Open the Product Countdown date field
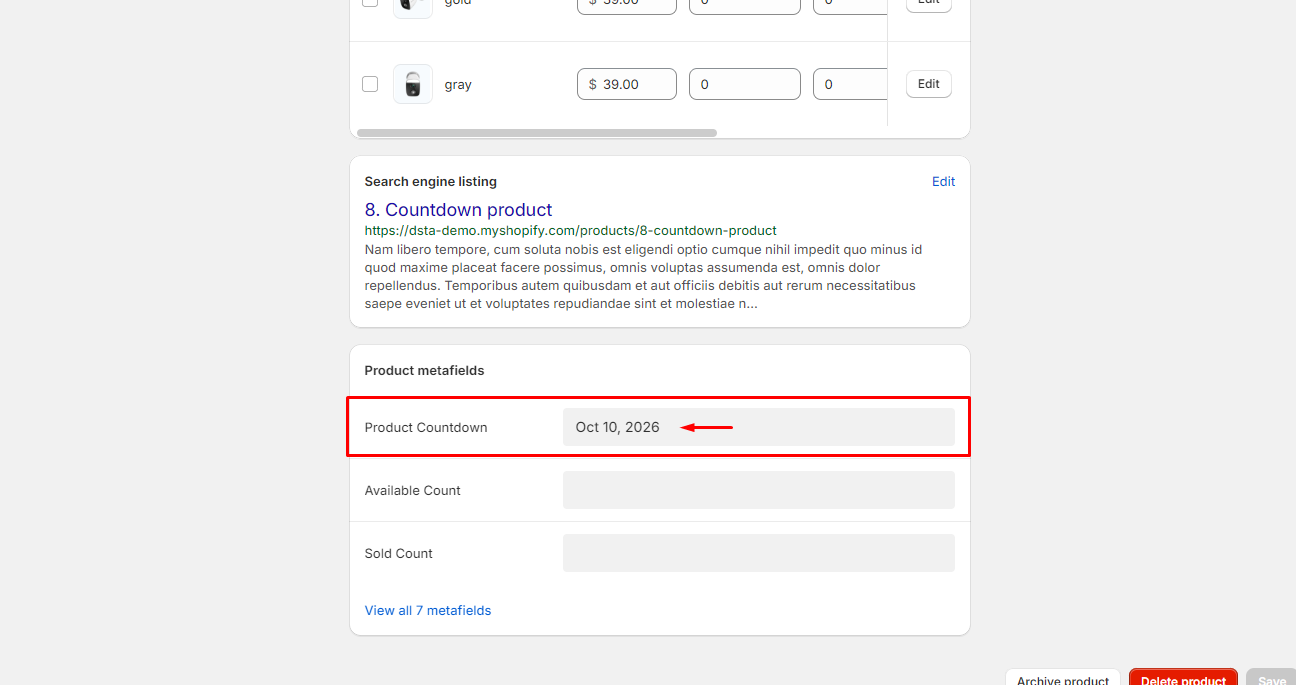The width and height of the screenshot is (1296, 685). click(758, 427)
